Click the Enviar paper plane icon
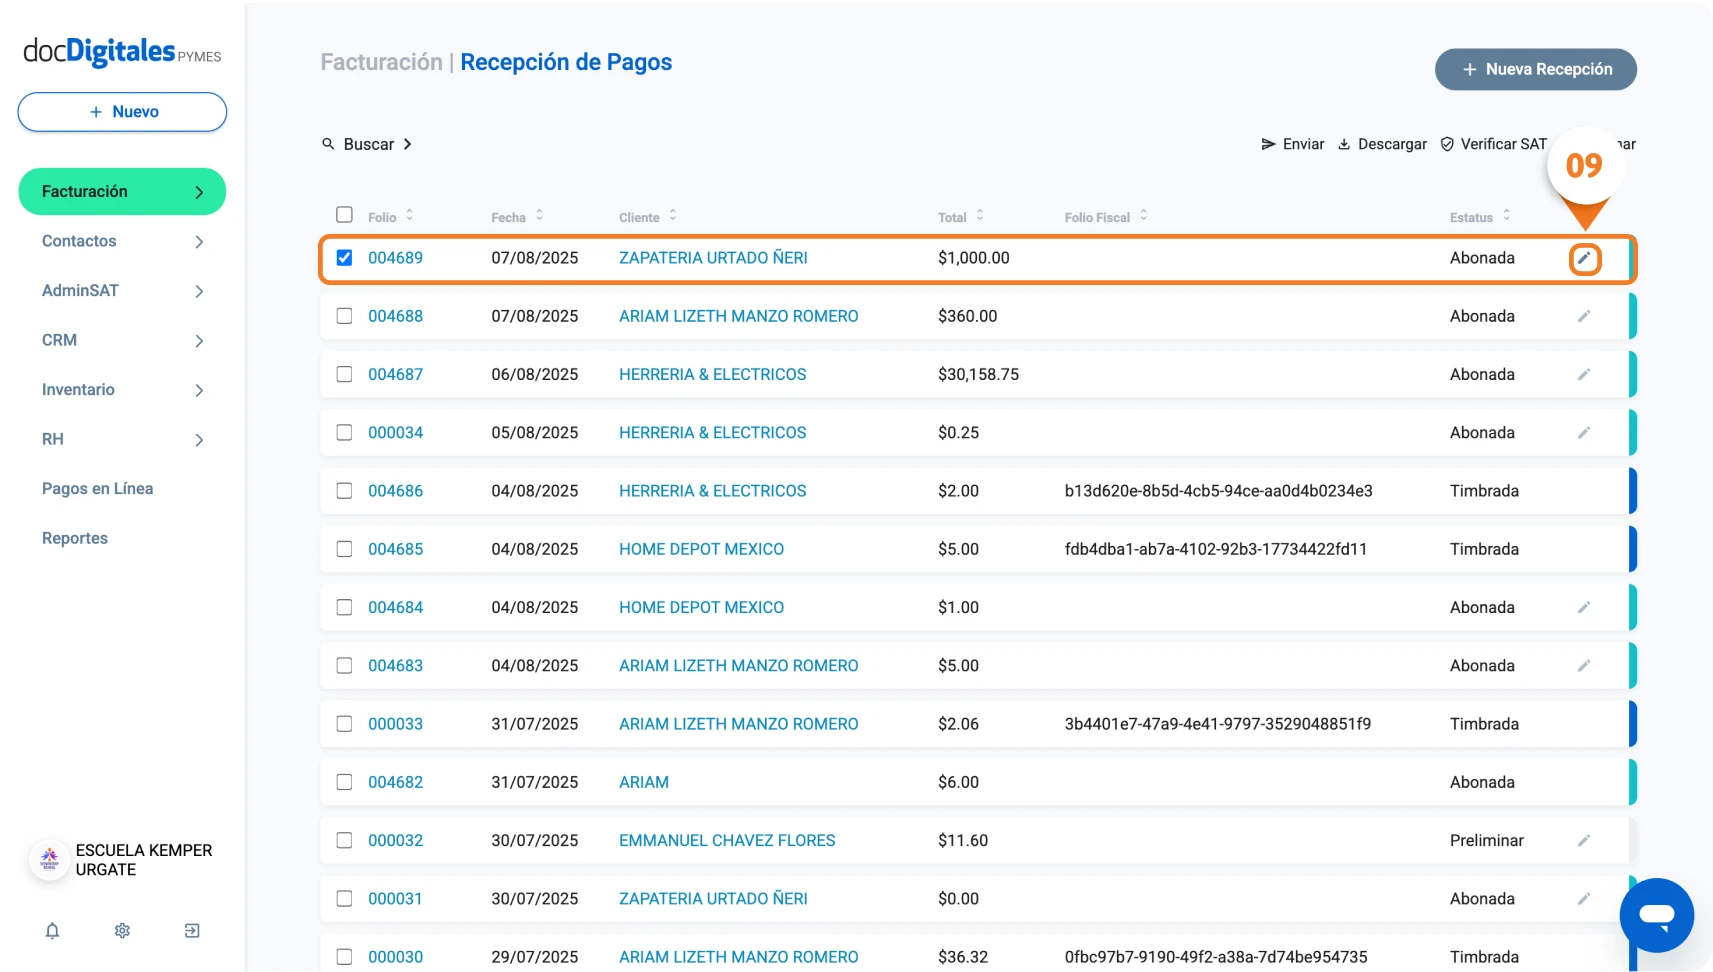This screenshot has width=1713, height=972. (x=1268, y=144)
